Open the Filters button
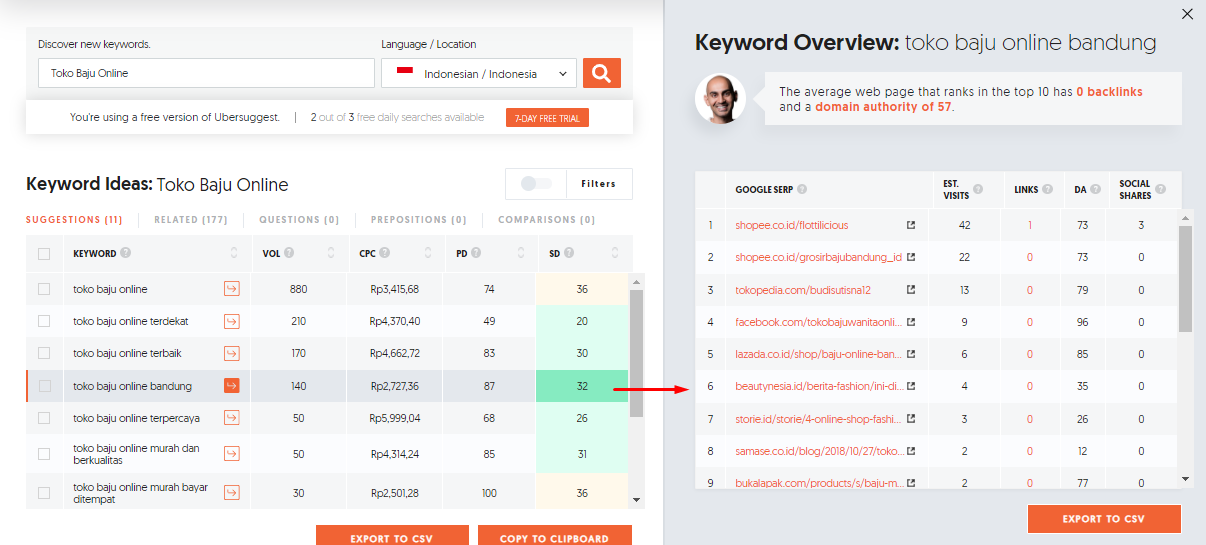This screenshot has width=1206, height=545. pyautogui.click(x=599, y=184)
